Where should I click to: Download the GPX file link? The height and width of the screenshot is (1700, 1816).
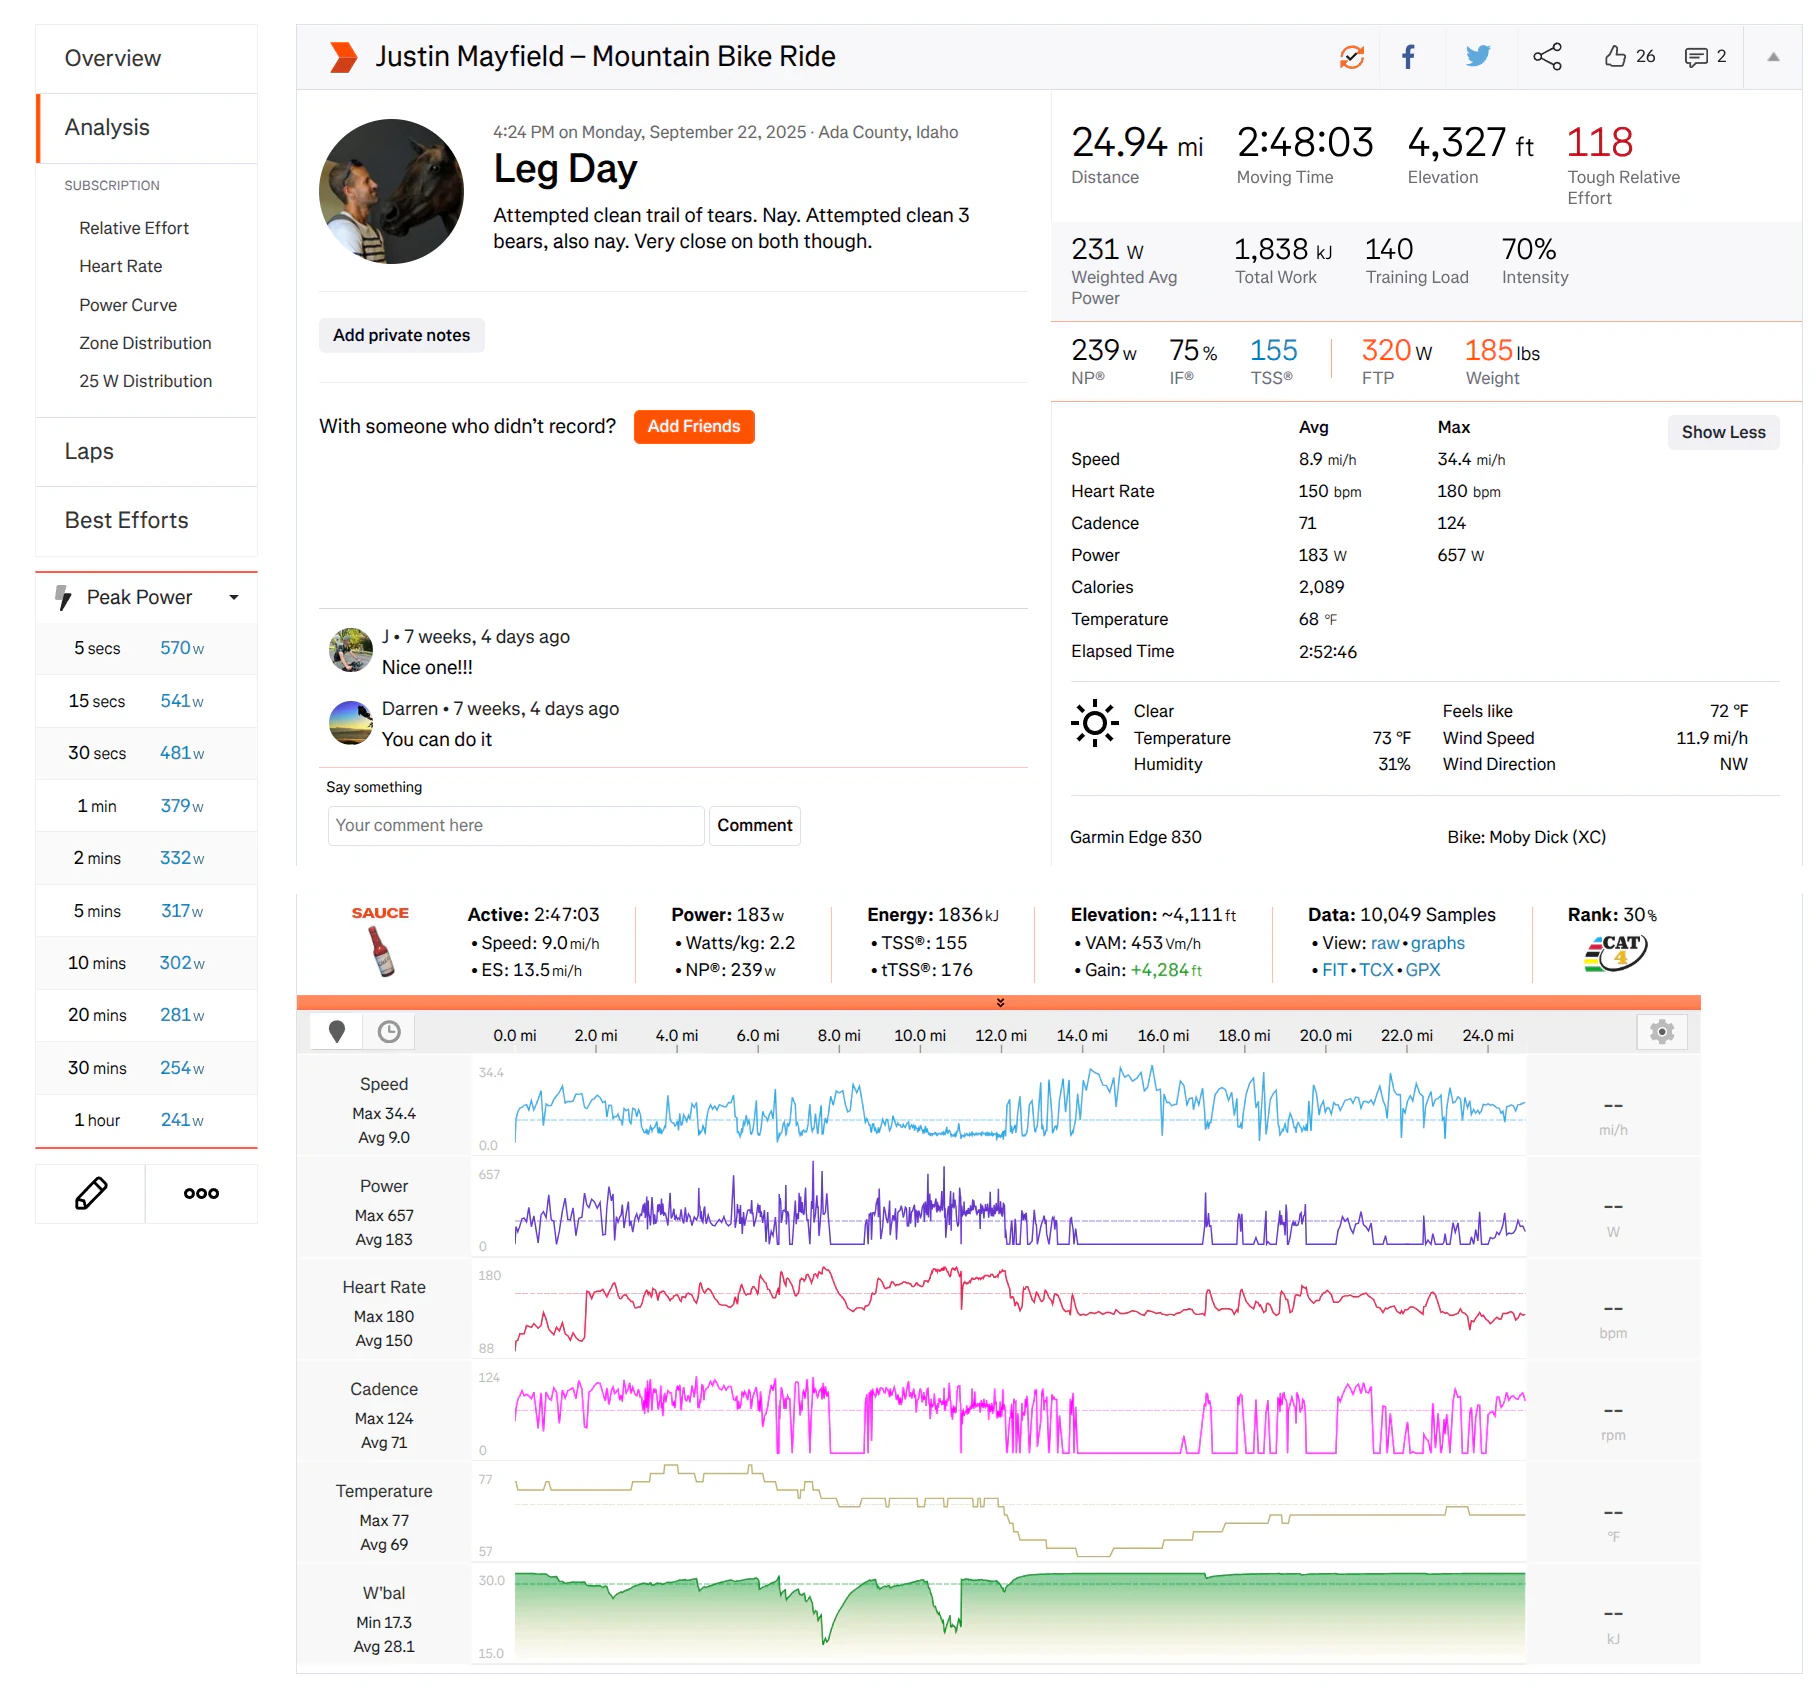point(1422,970)
